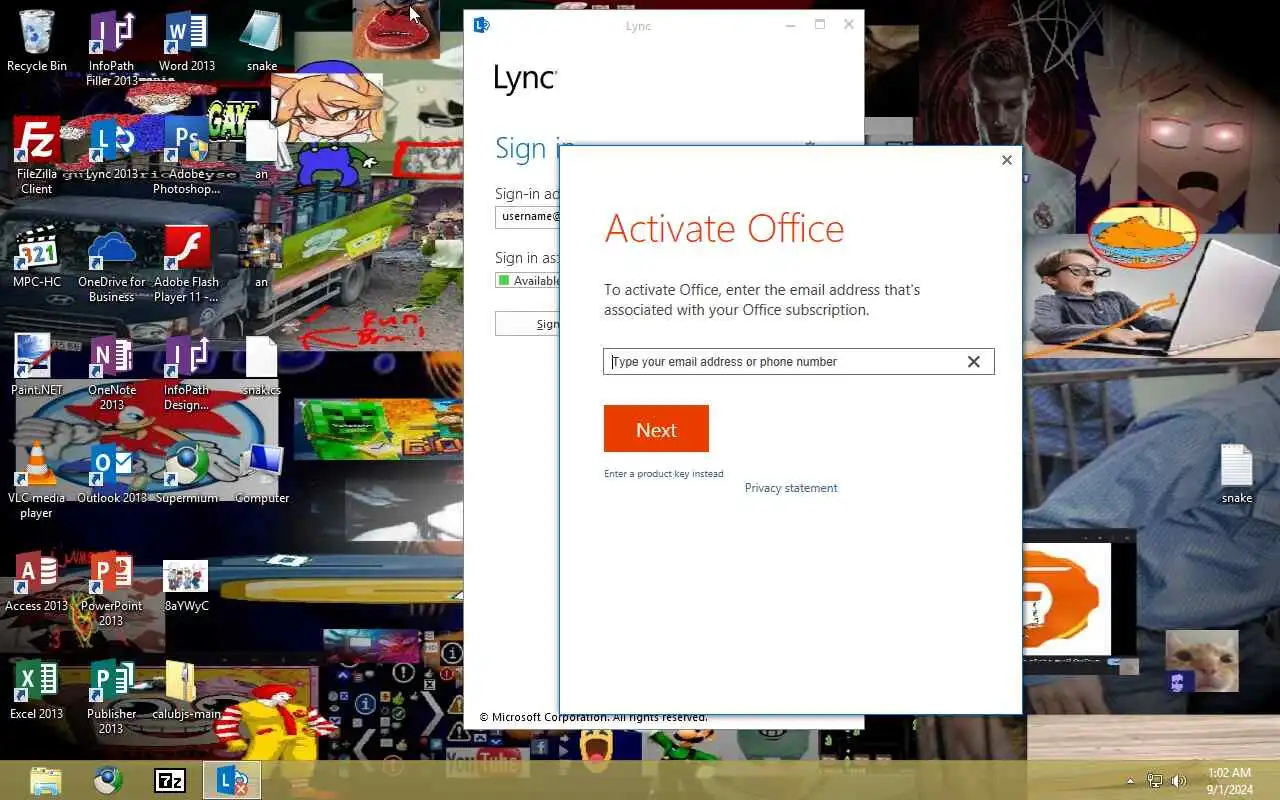Launch the Excel 2013 shortcut
This screenshot has height=800, width=1280.
point(37,690)
